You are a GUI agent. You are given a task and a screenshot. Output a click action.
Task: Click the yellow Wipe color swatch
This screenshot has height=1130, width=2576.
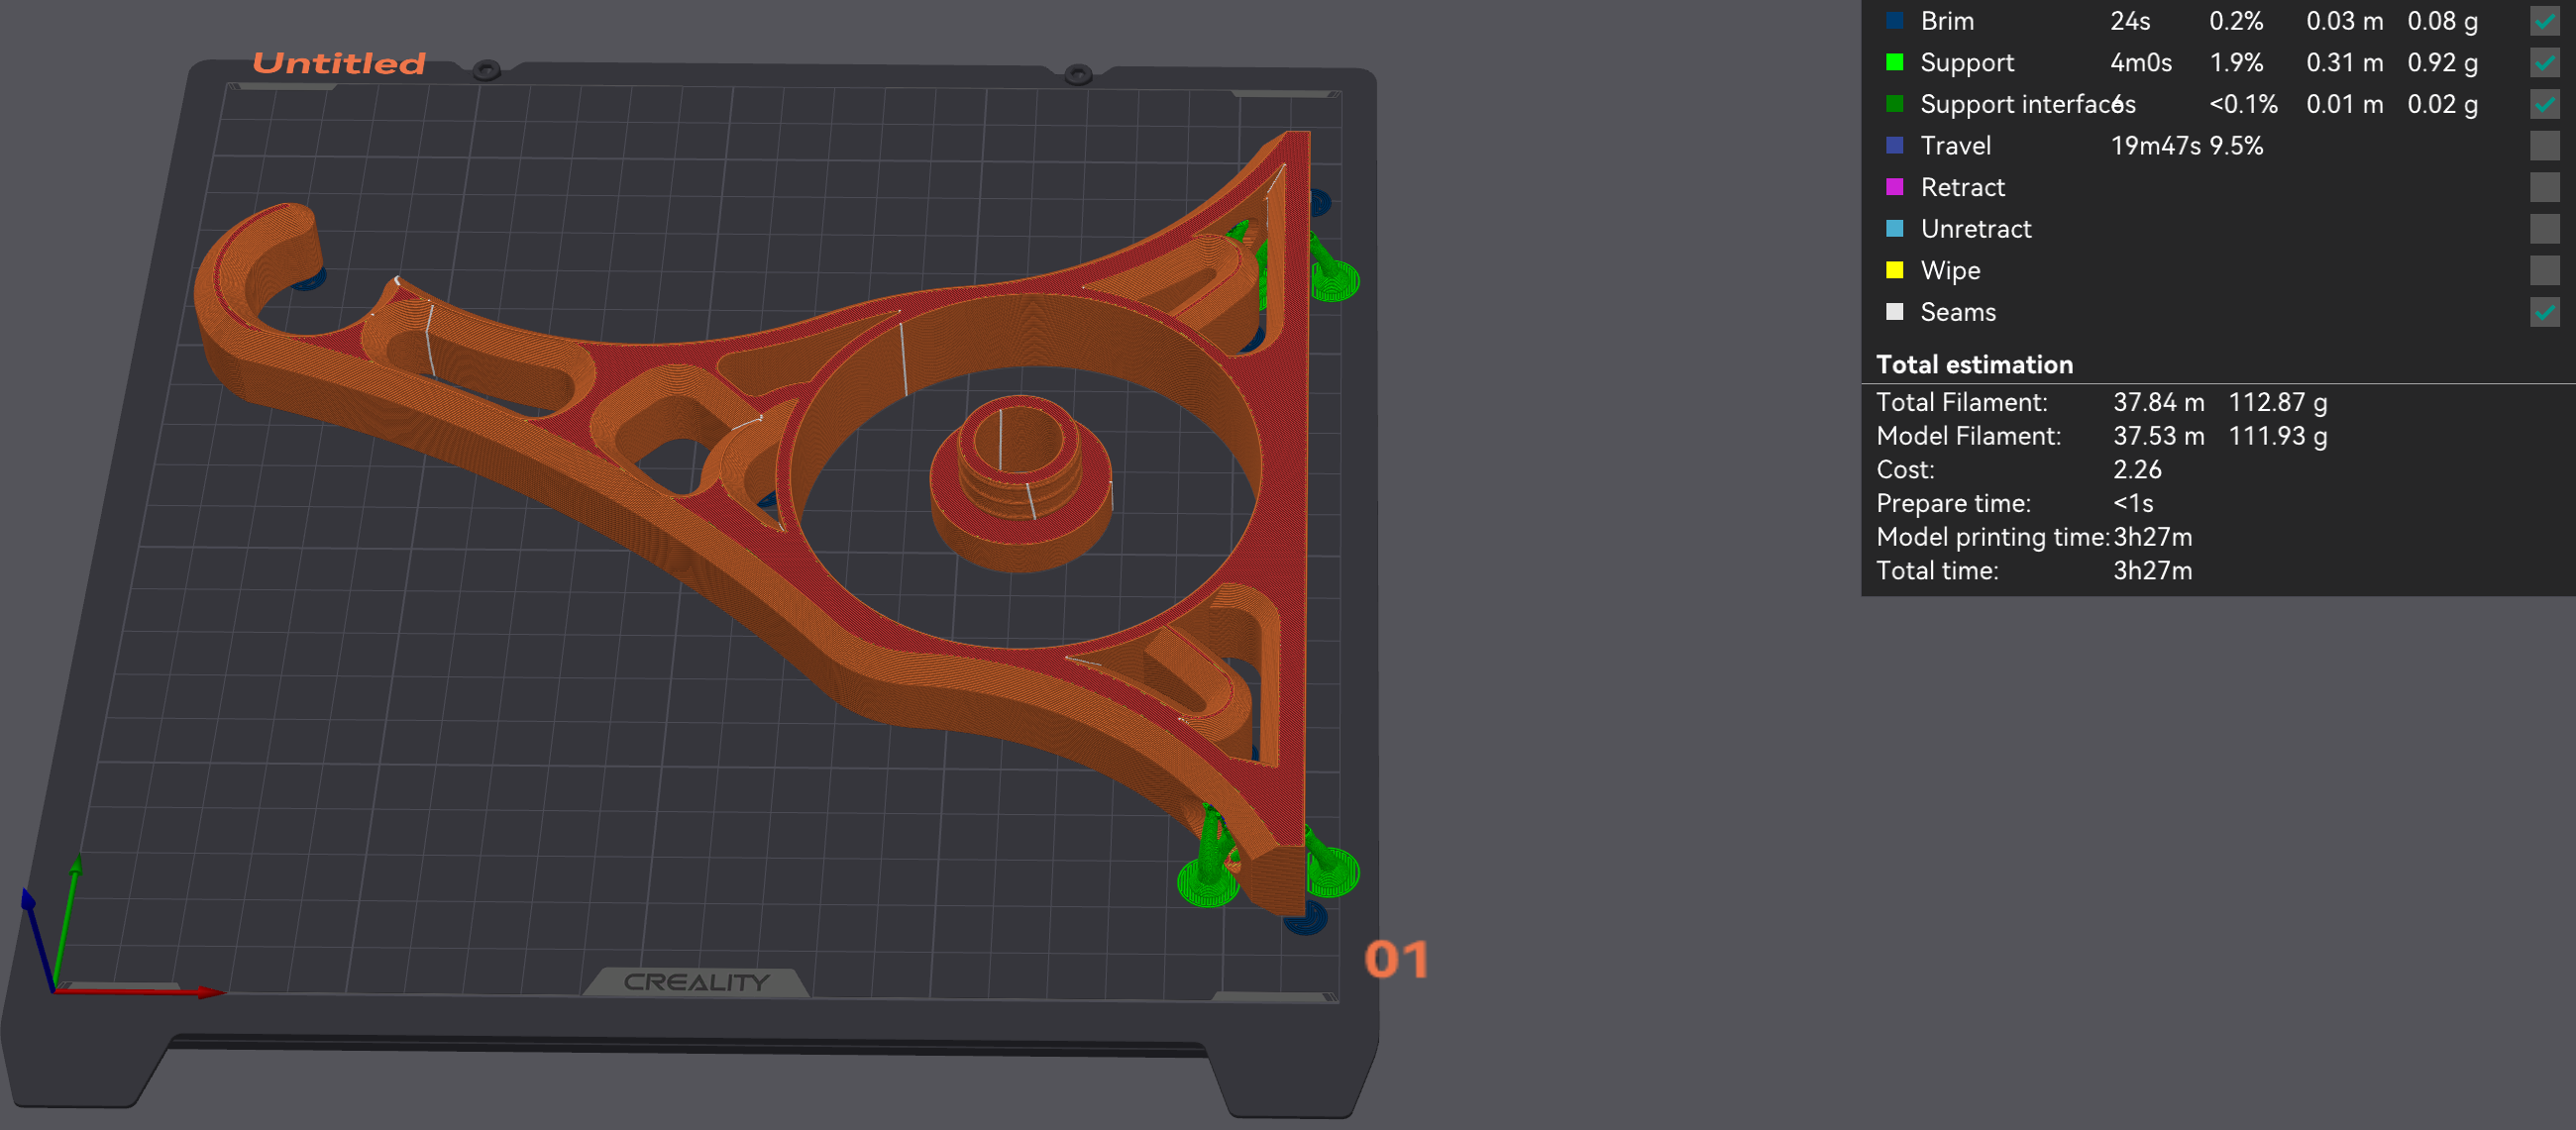[1894, 269]
